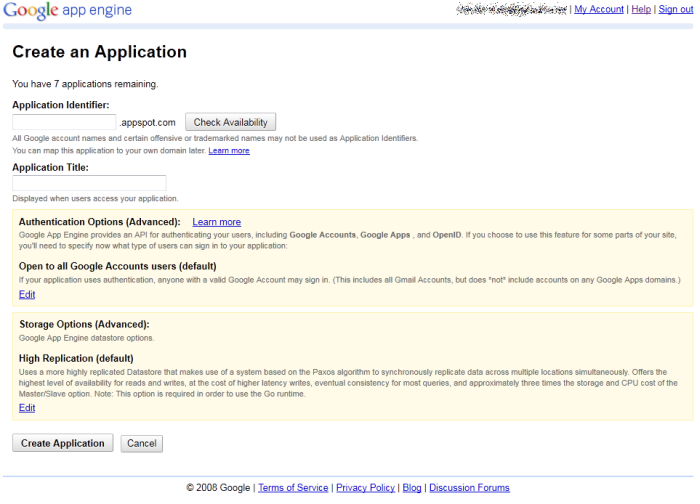The image size is (700, 504).
Task: Focus the Application Title input field
Action: pos(89,183)
